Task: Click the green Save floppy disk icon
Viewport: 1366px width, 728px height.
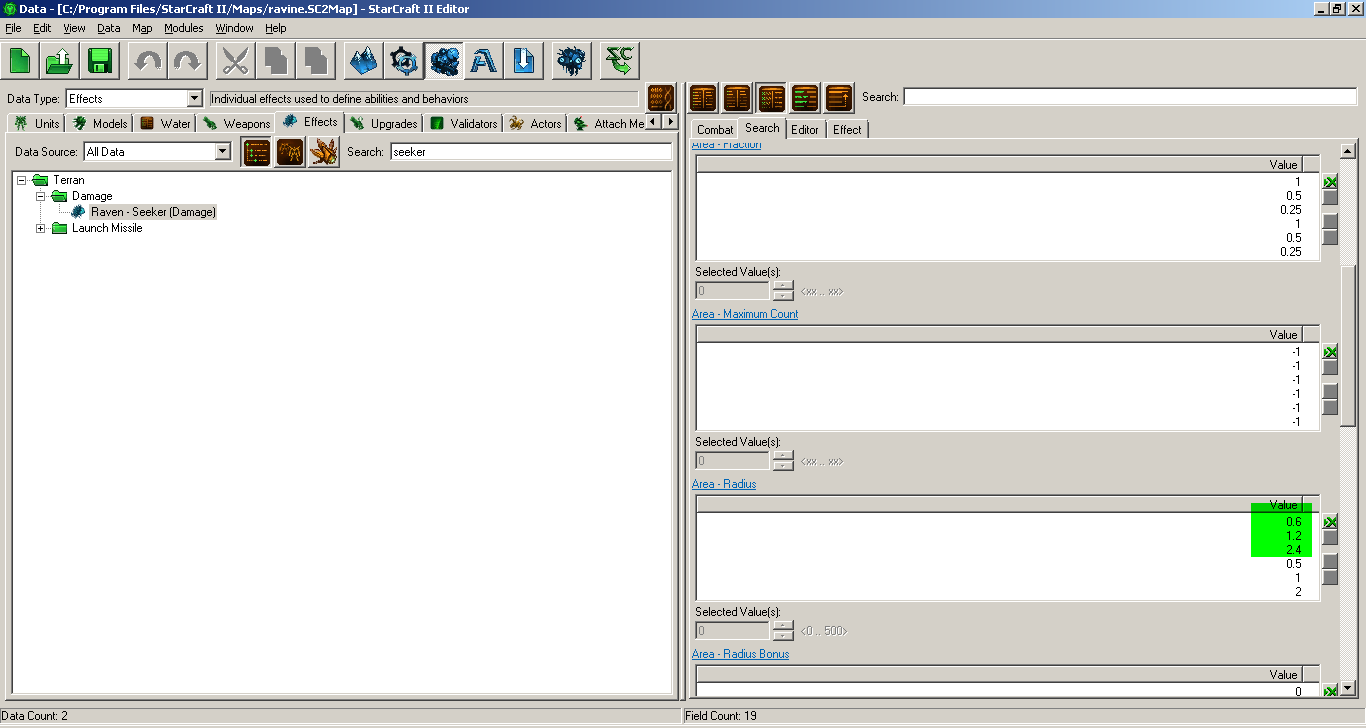Action: pos(100,62)
